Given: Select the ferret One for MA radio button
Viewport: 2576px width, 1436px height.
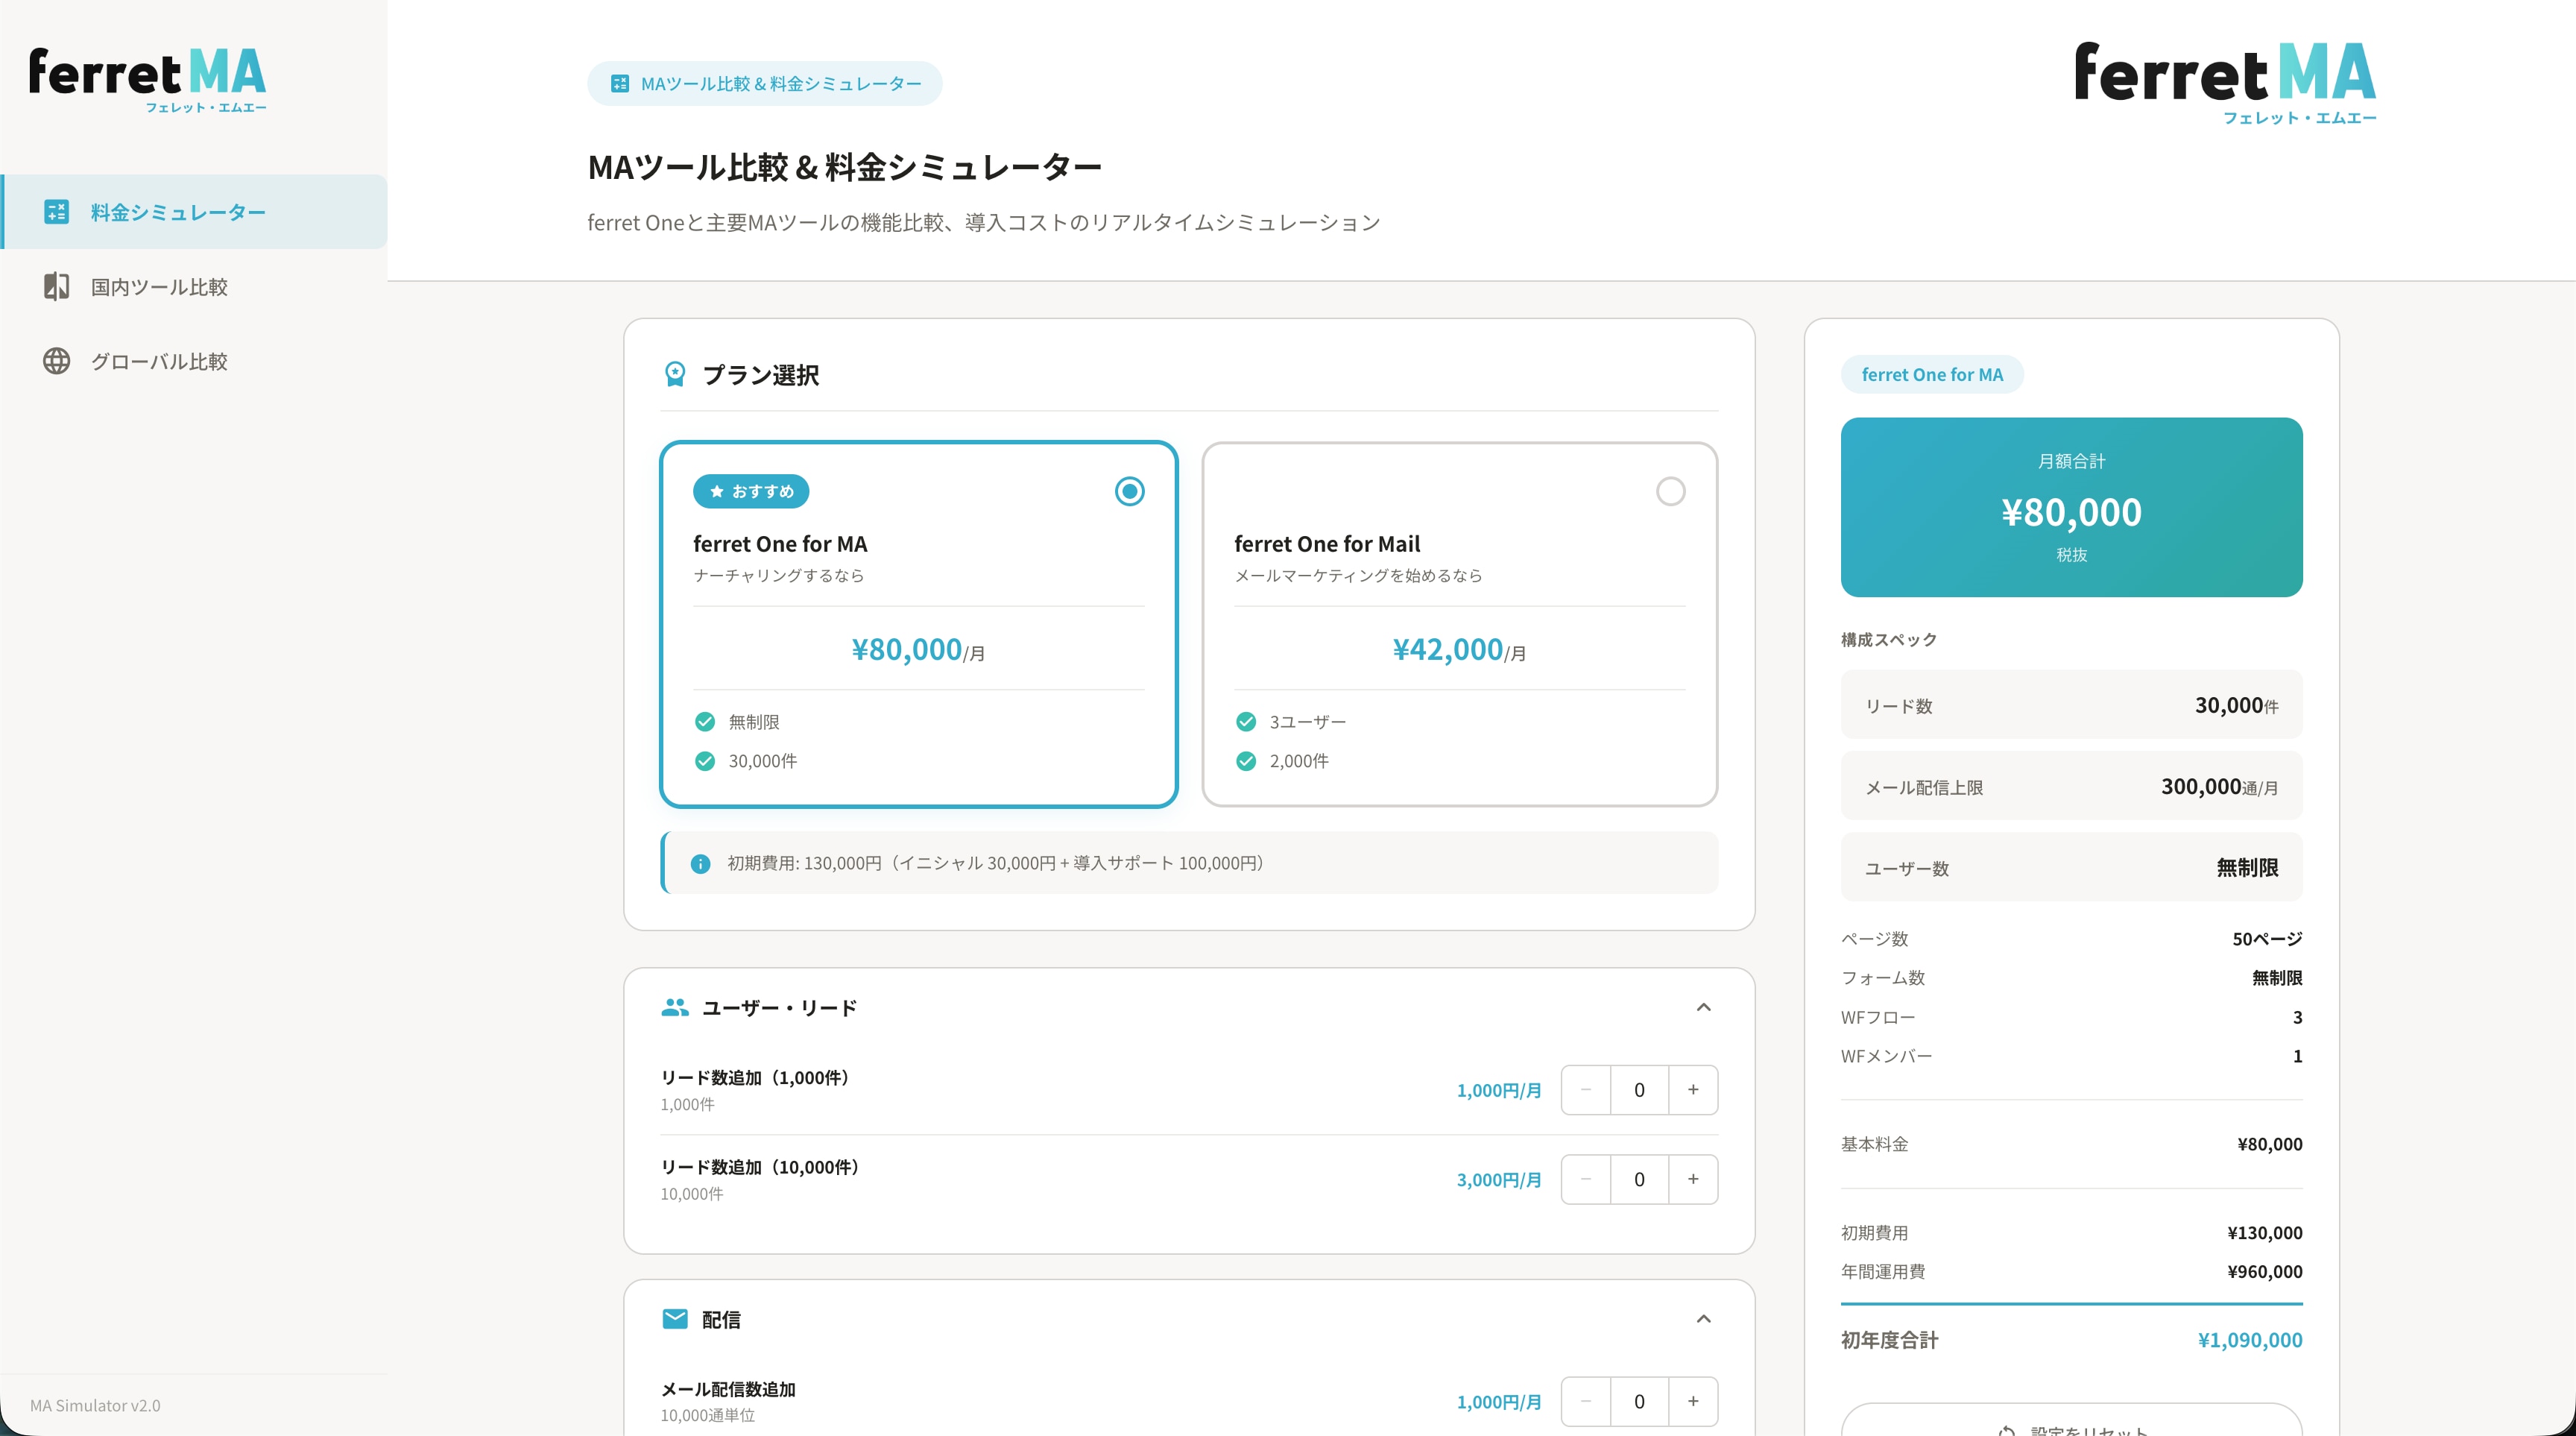Looking at the screenshot, I should [1129, 491].
